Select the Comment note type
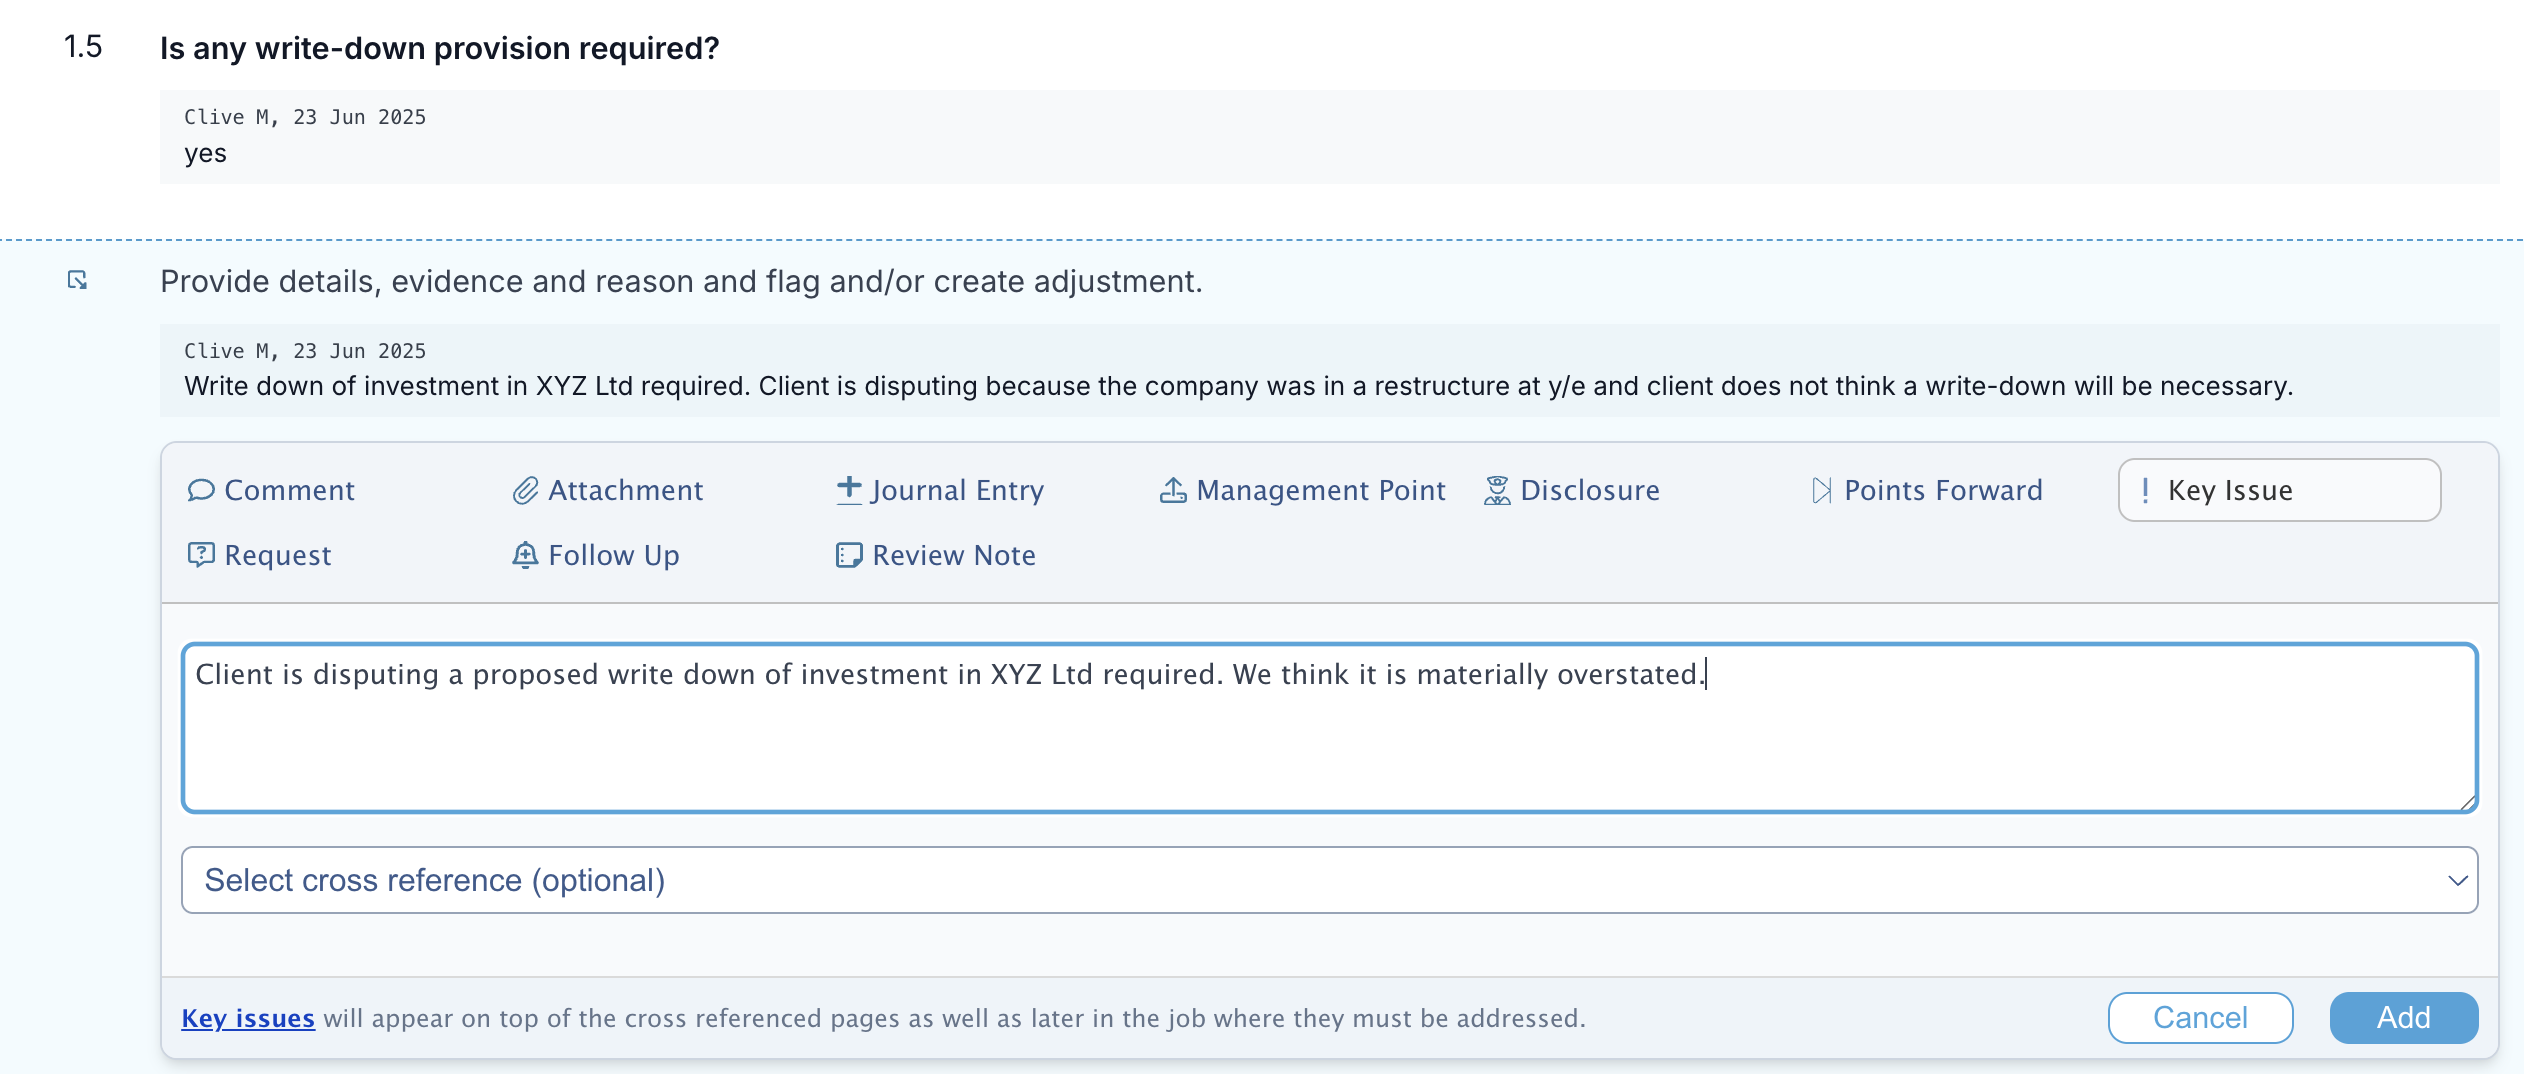 click(x=271, y=490)
